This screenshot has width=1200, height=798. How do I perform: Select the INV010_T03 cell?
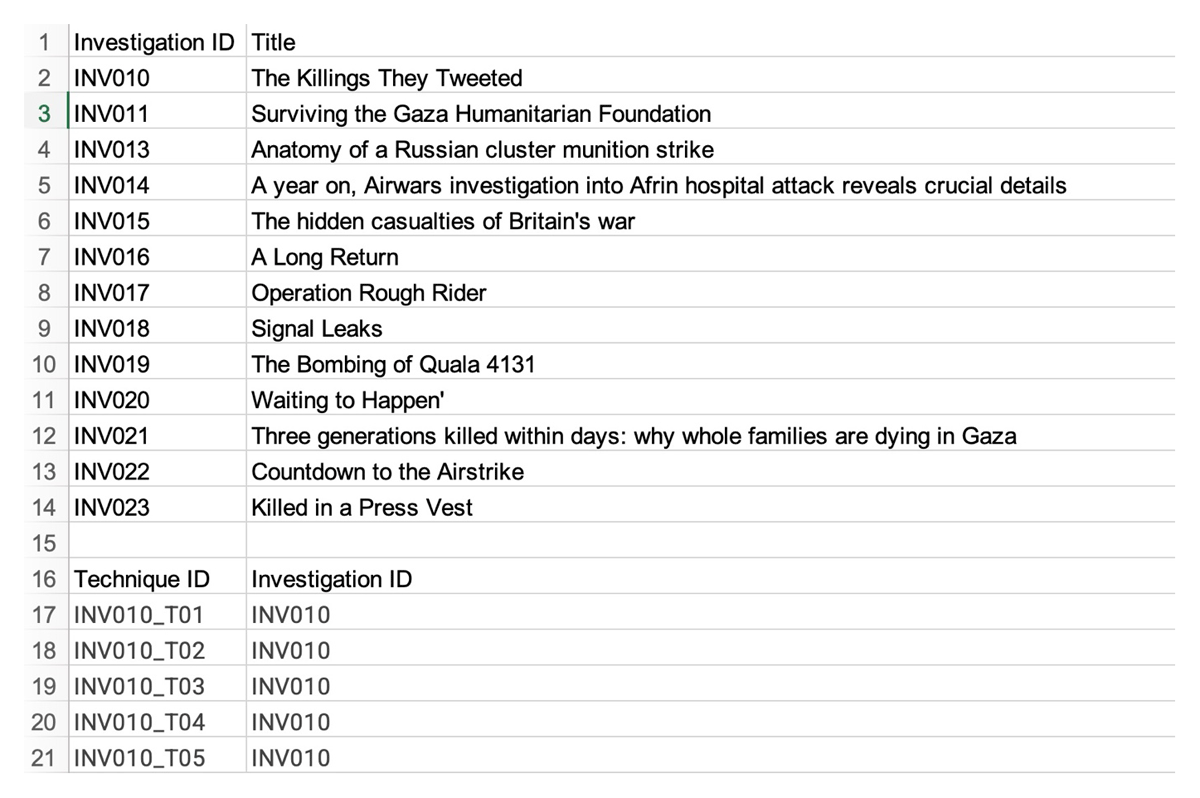[157, 687]
